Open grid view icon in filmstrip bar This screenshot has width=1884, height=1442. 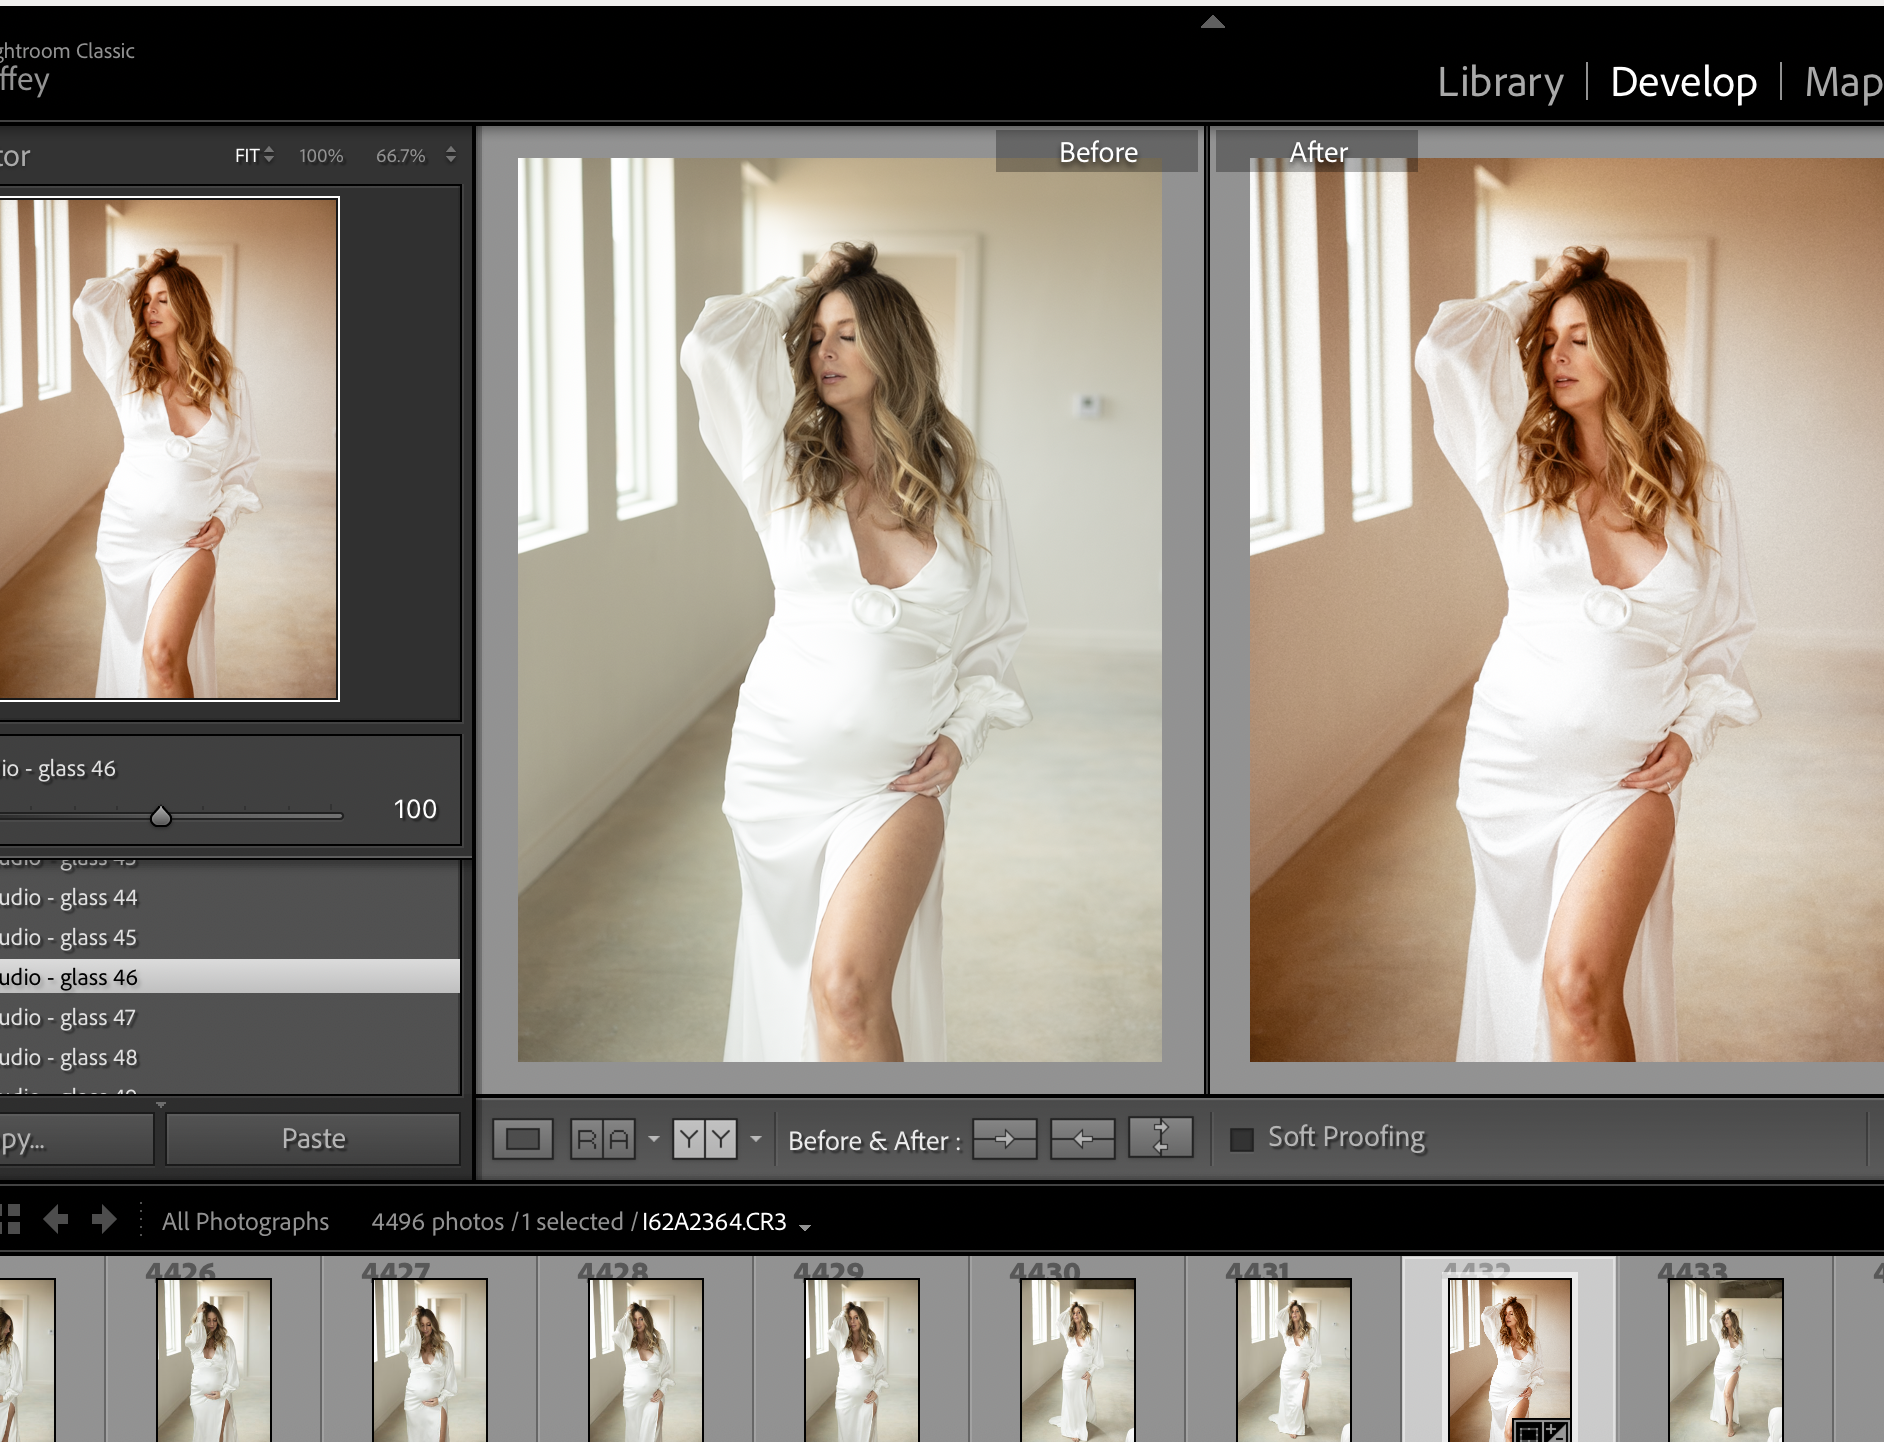click(x=10, y=1220)
